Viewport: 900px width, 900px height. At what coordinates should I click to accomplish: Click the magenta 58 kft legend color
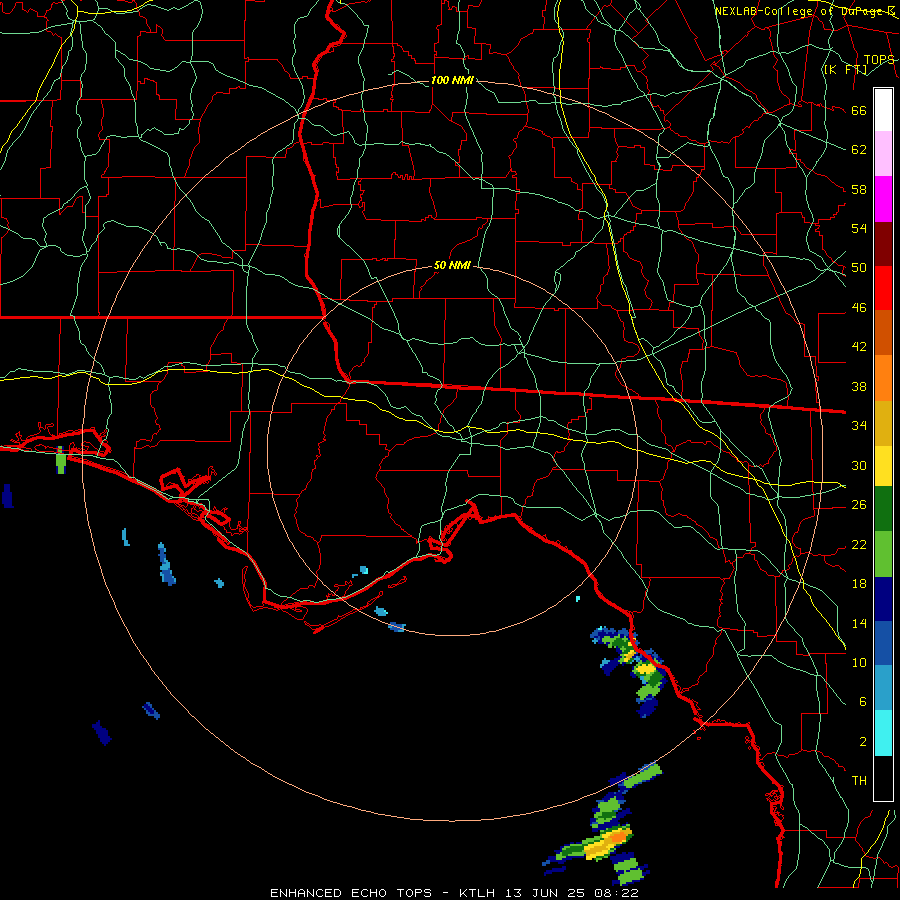[883, 199]
